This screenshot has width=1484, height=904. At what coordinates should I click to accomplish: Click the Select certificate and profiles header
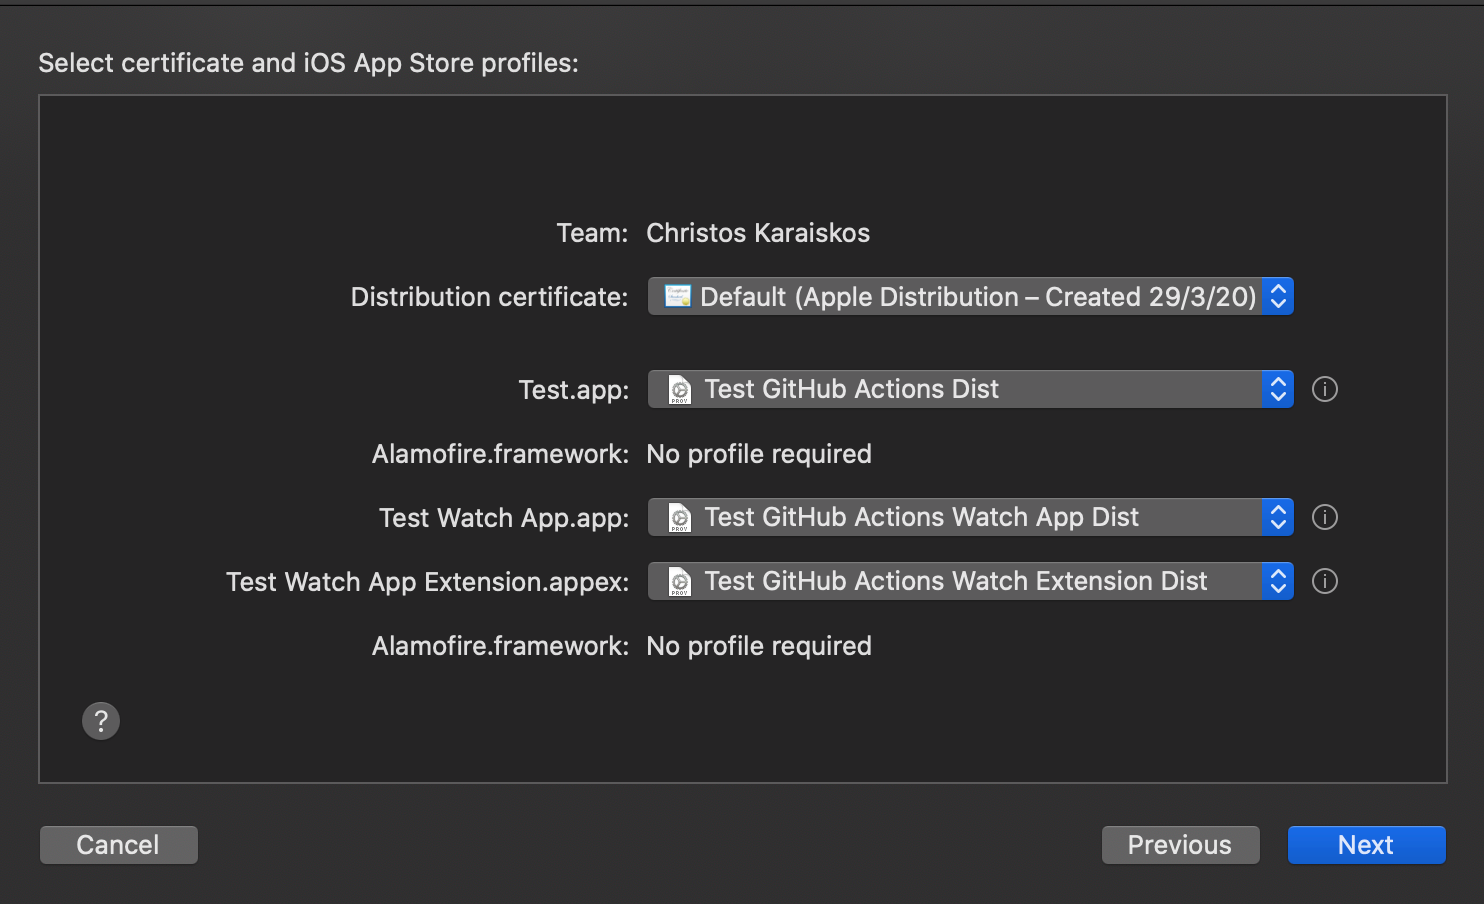[x=308, y=62]
